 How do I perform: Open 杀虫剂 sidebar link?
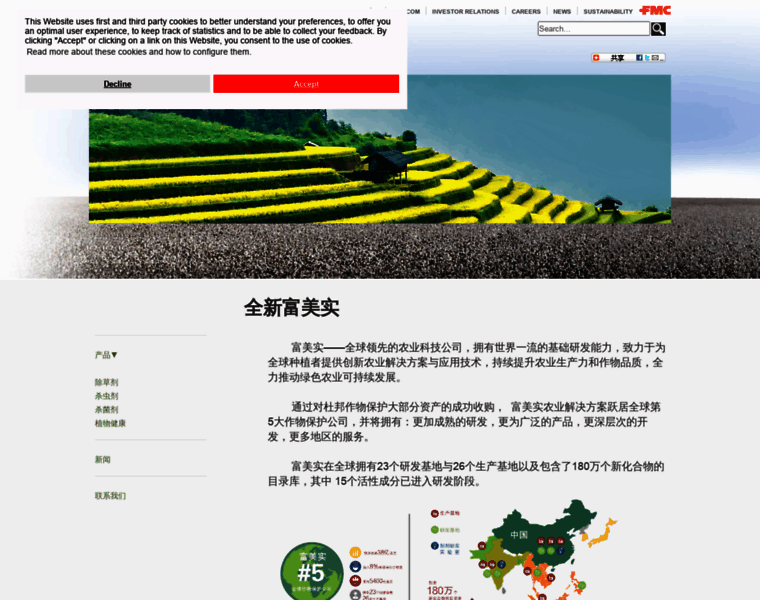106,396
